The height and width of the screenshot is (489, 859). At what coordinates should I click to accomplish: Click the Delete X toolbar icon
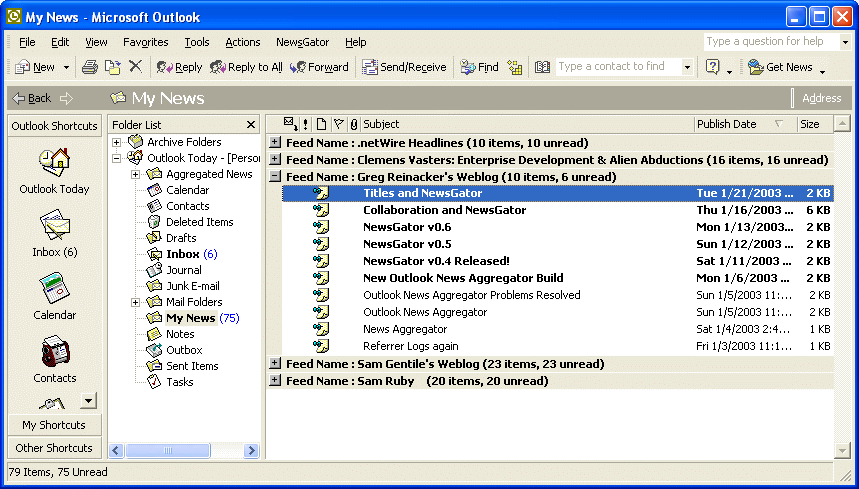(135, 66)
